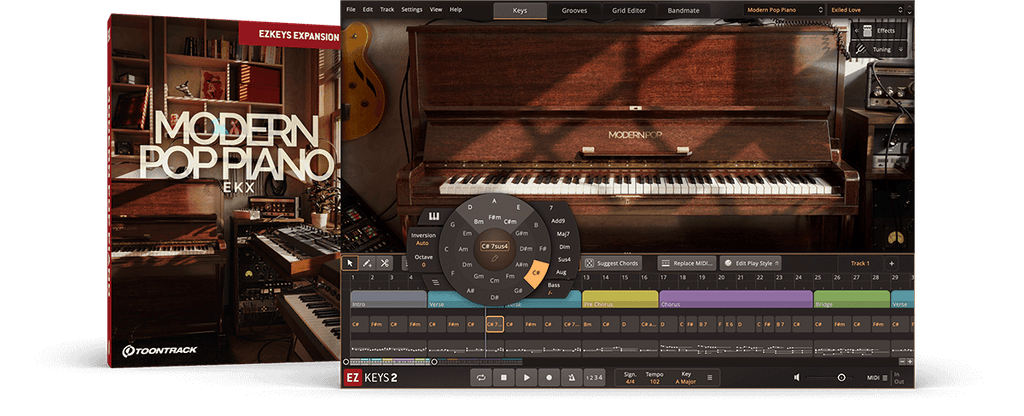
Task: Open the song settings menu icon next to Key
Action: (710, 377)
